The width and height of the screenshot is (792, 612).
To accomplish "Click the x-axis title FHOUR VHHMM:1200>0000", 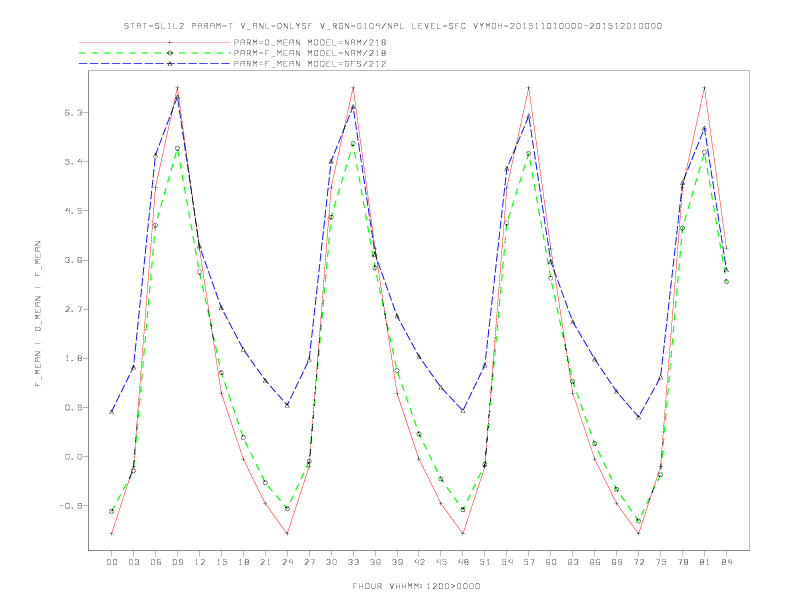I will click(416, 586).
